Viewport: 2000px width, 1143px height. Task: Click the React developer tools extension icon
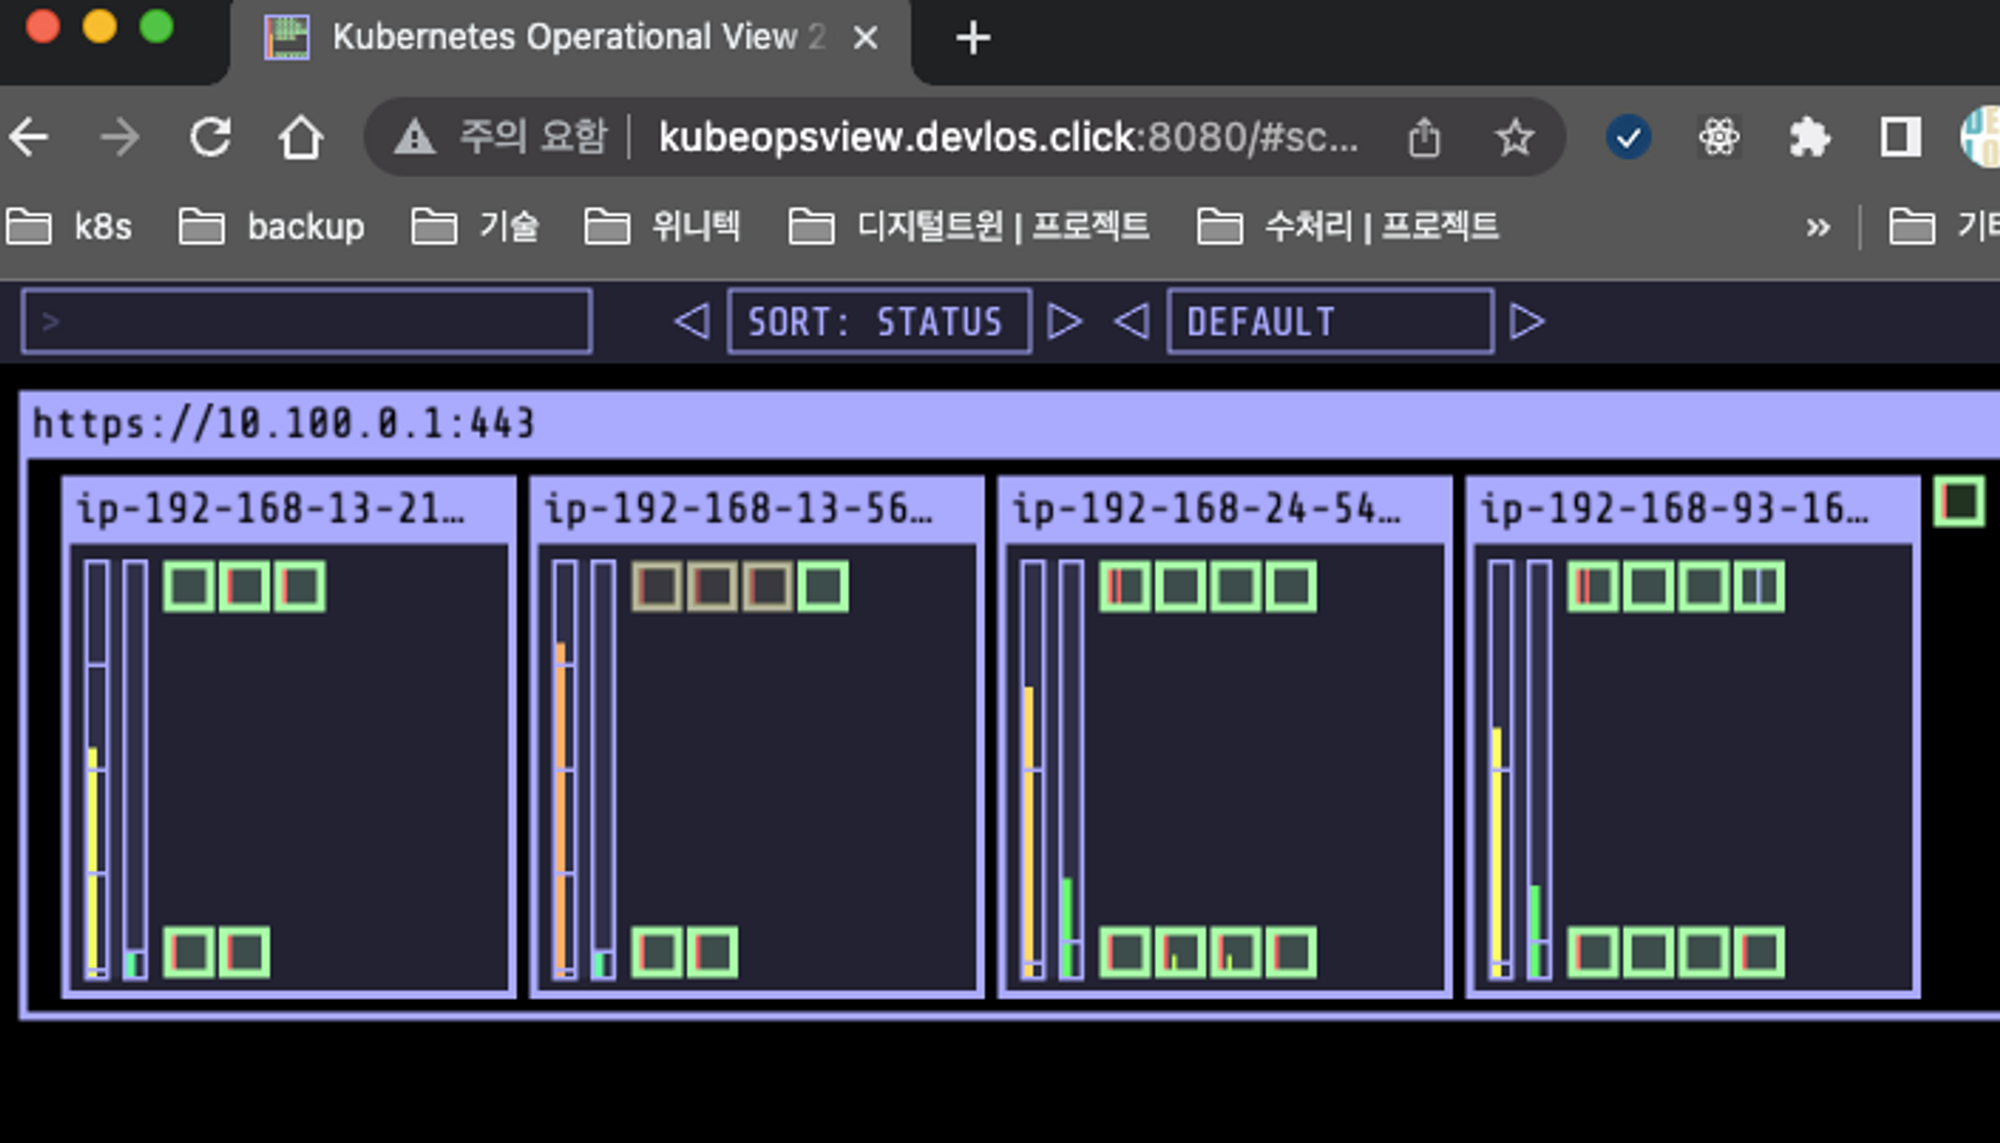click(x=1719, y=137)
